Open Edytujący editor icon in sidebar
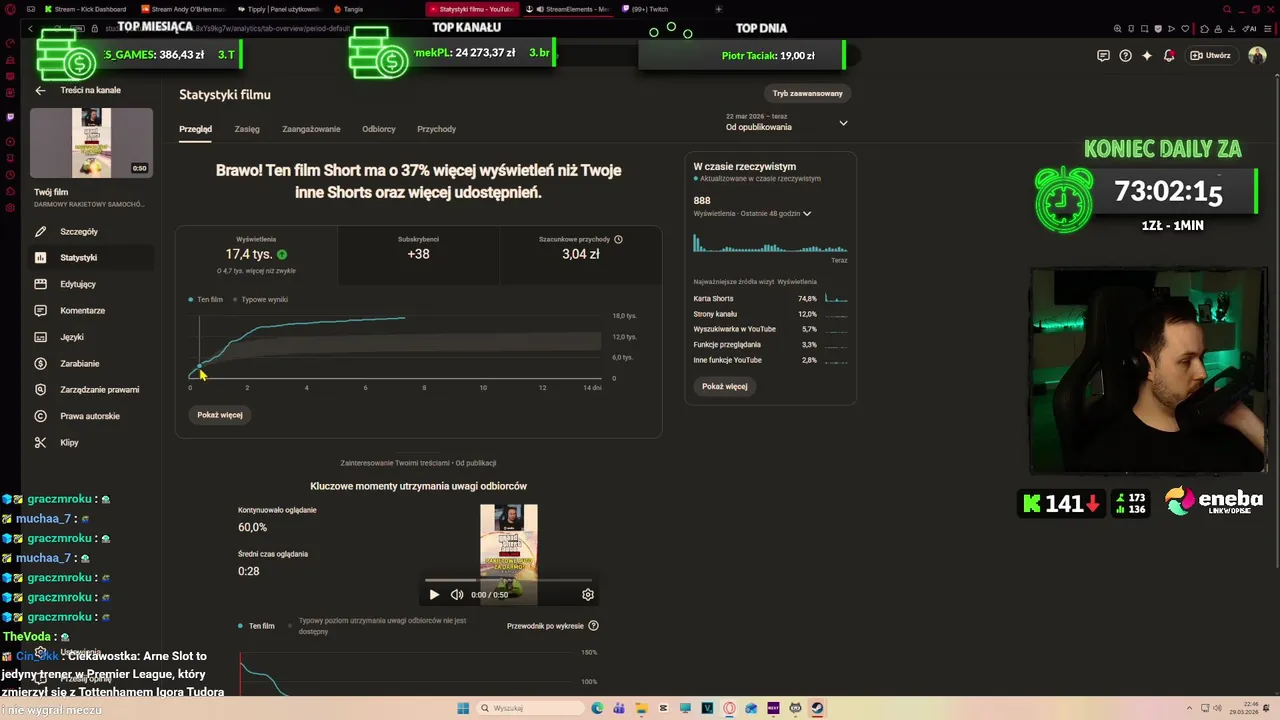The height and width of the screenshot is (720, 1280). pyautogui.click(x=40, y=284)
